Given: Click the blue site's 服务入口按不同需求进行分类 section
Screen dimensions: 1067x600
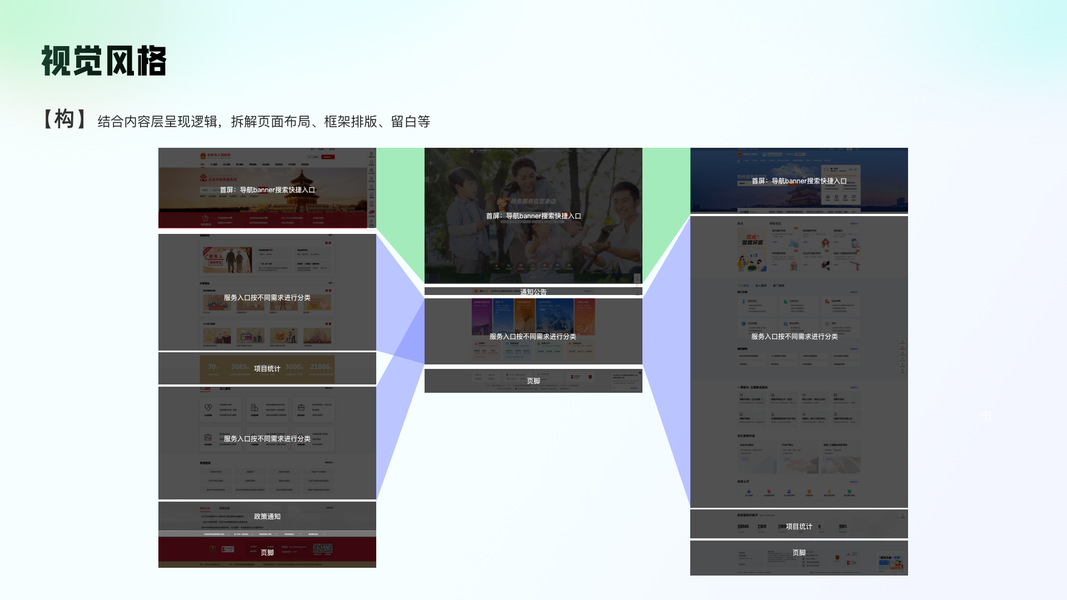Looking at the screenshot, I should tap(799, 362).
